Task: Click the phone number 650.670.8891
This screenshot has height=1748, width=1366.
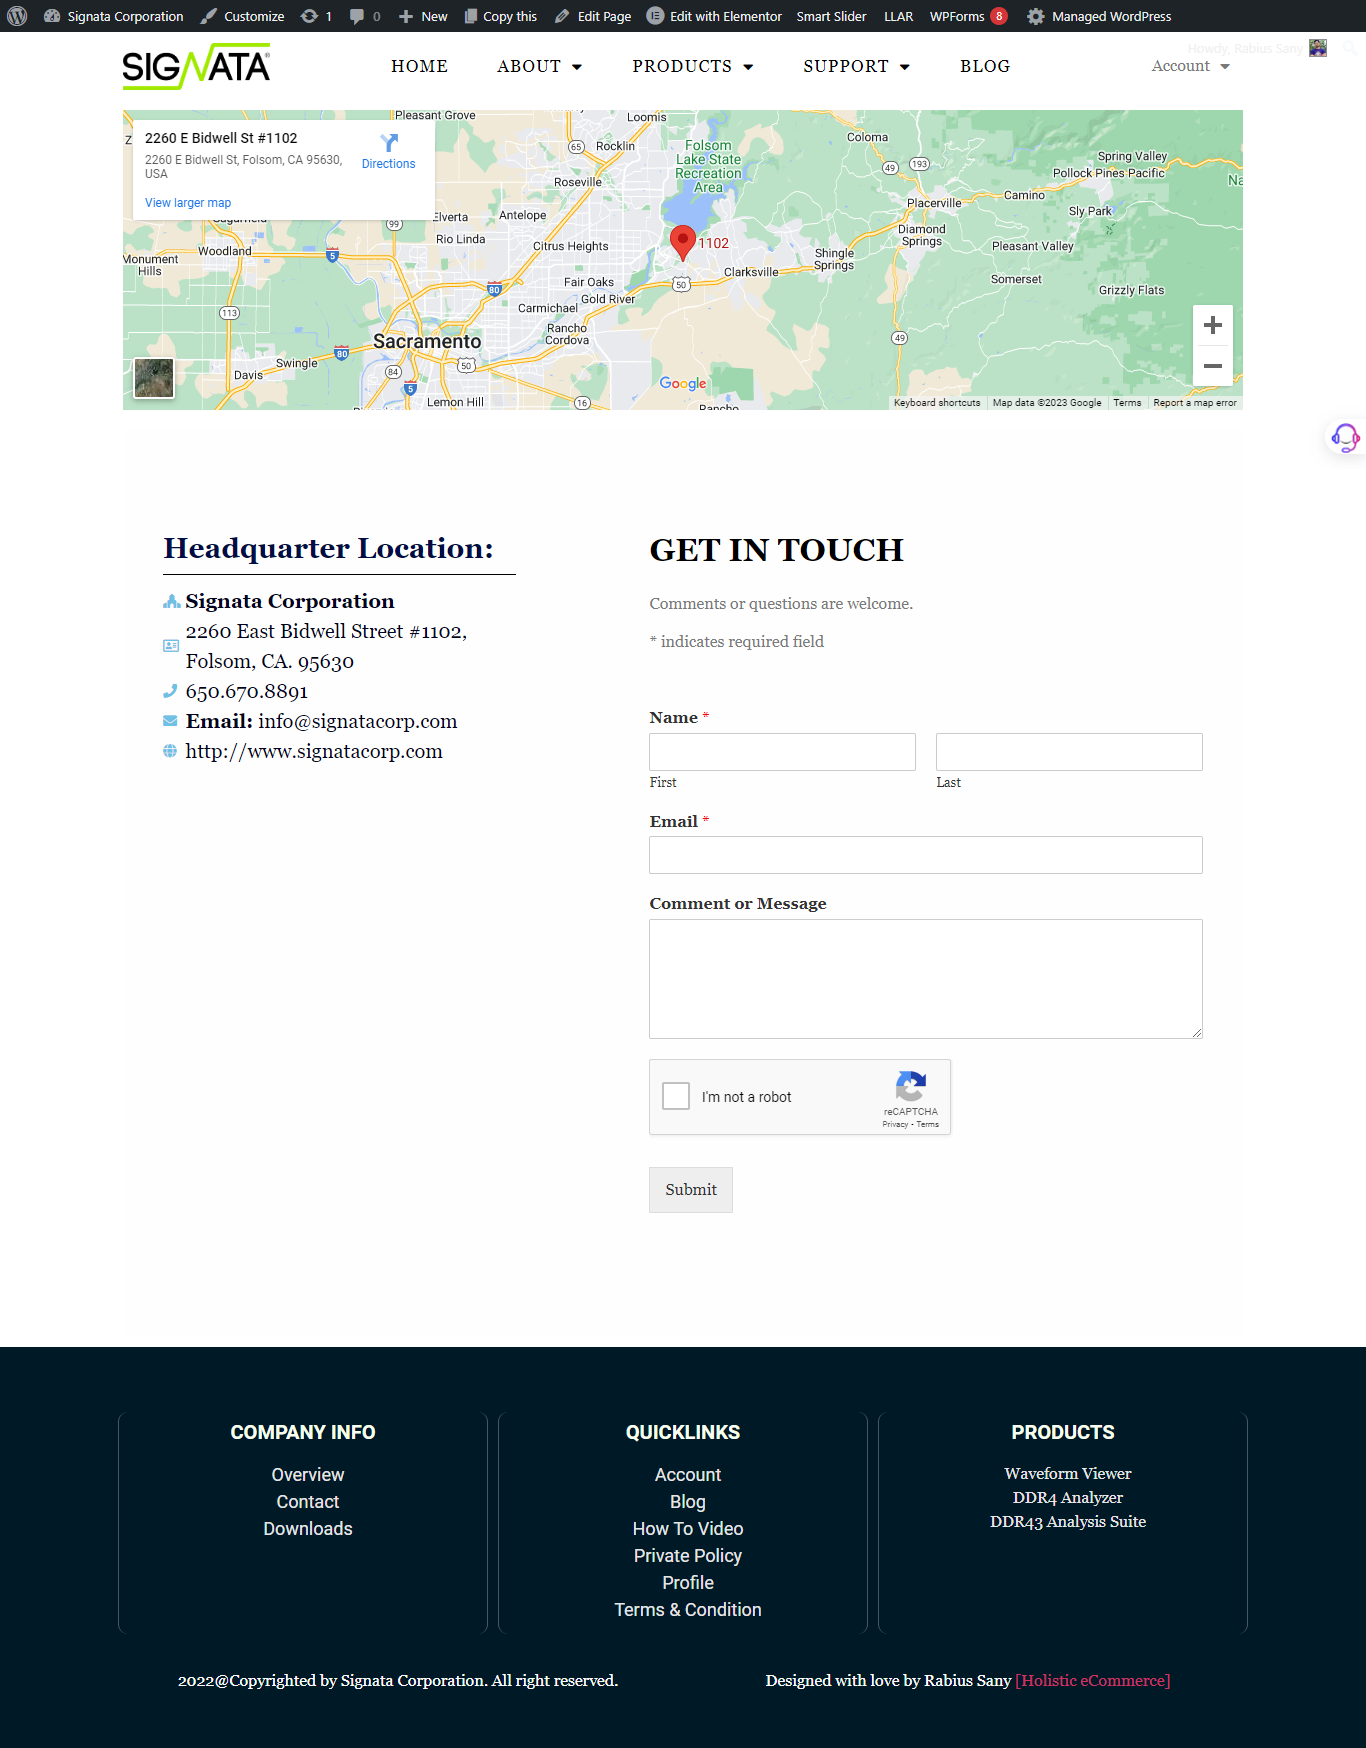Action: click(247, 691)
